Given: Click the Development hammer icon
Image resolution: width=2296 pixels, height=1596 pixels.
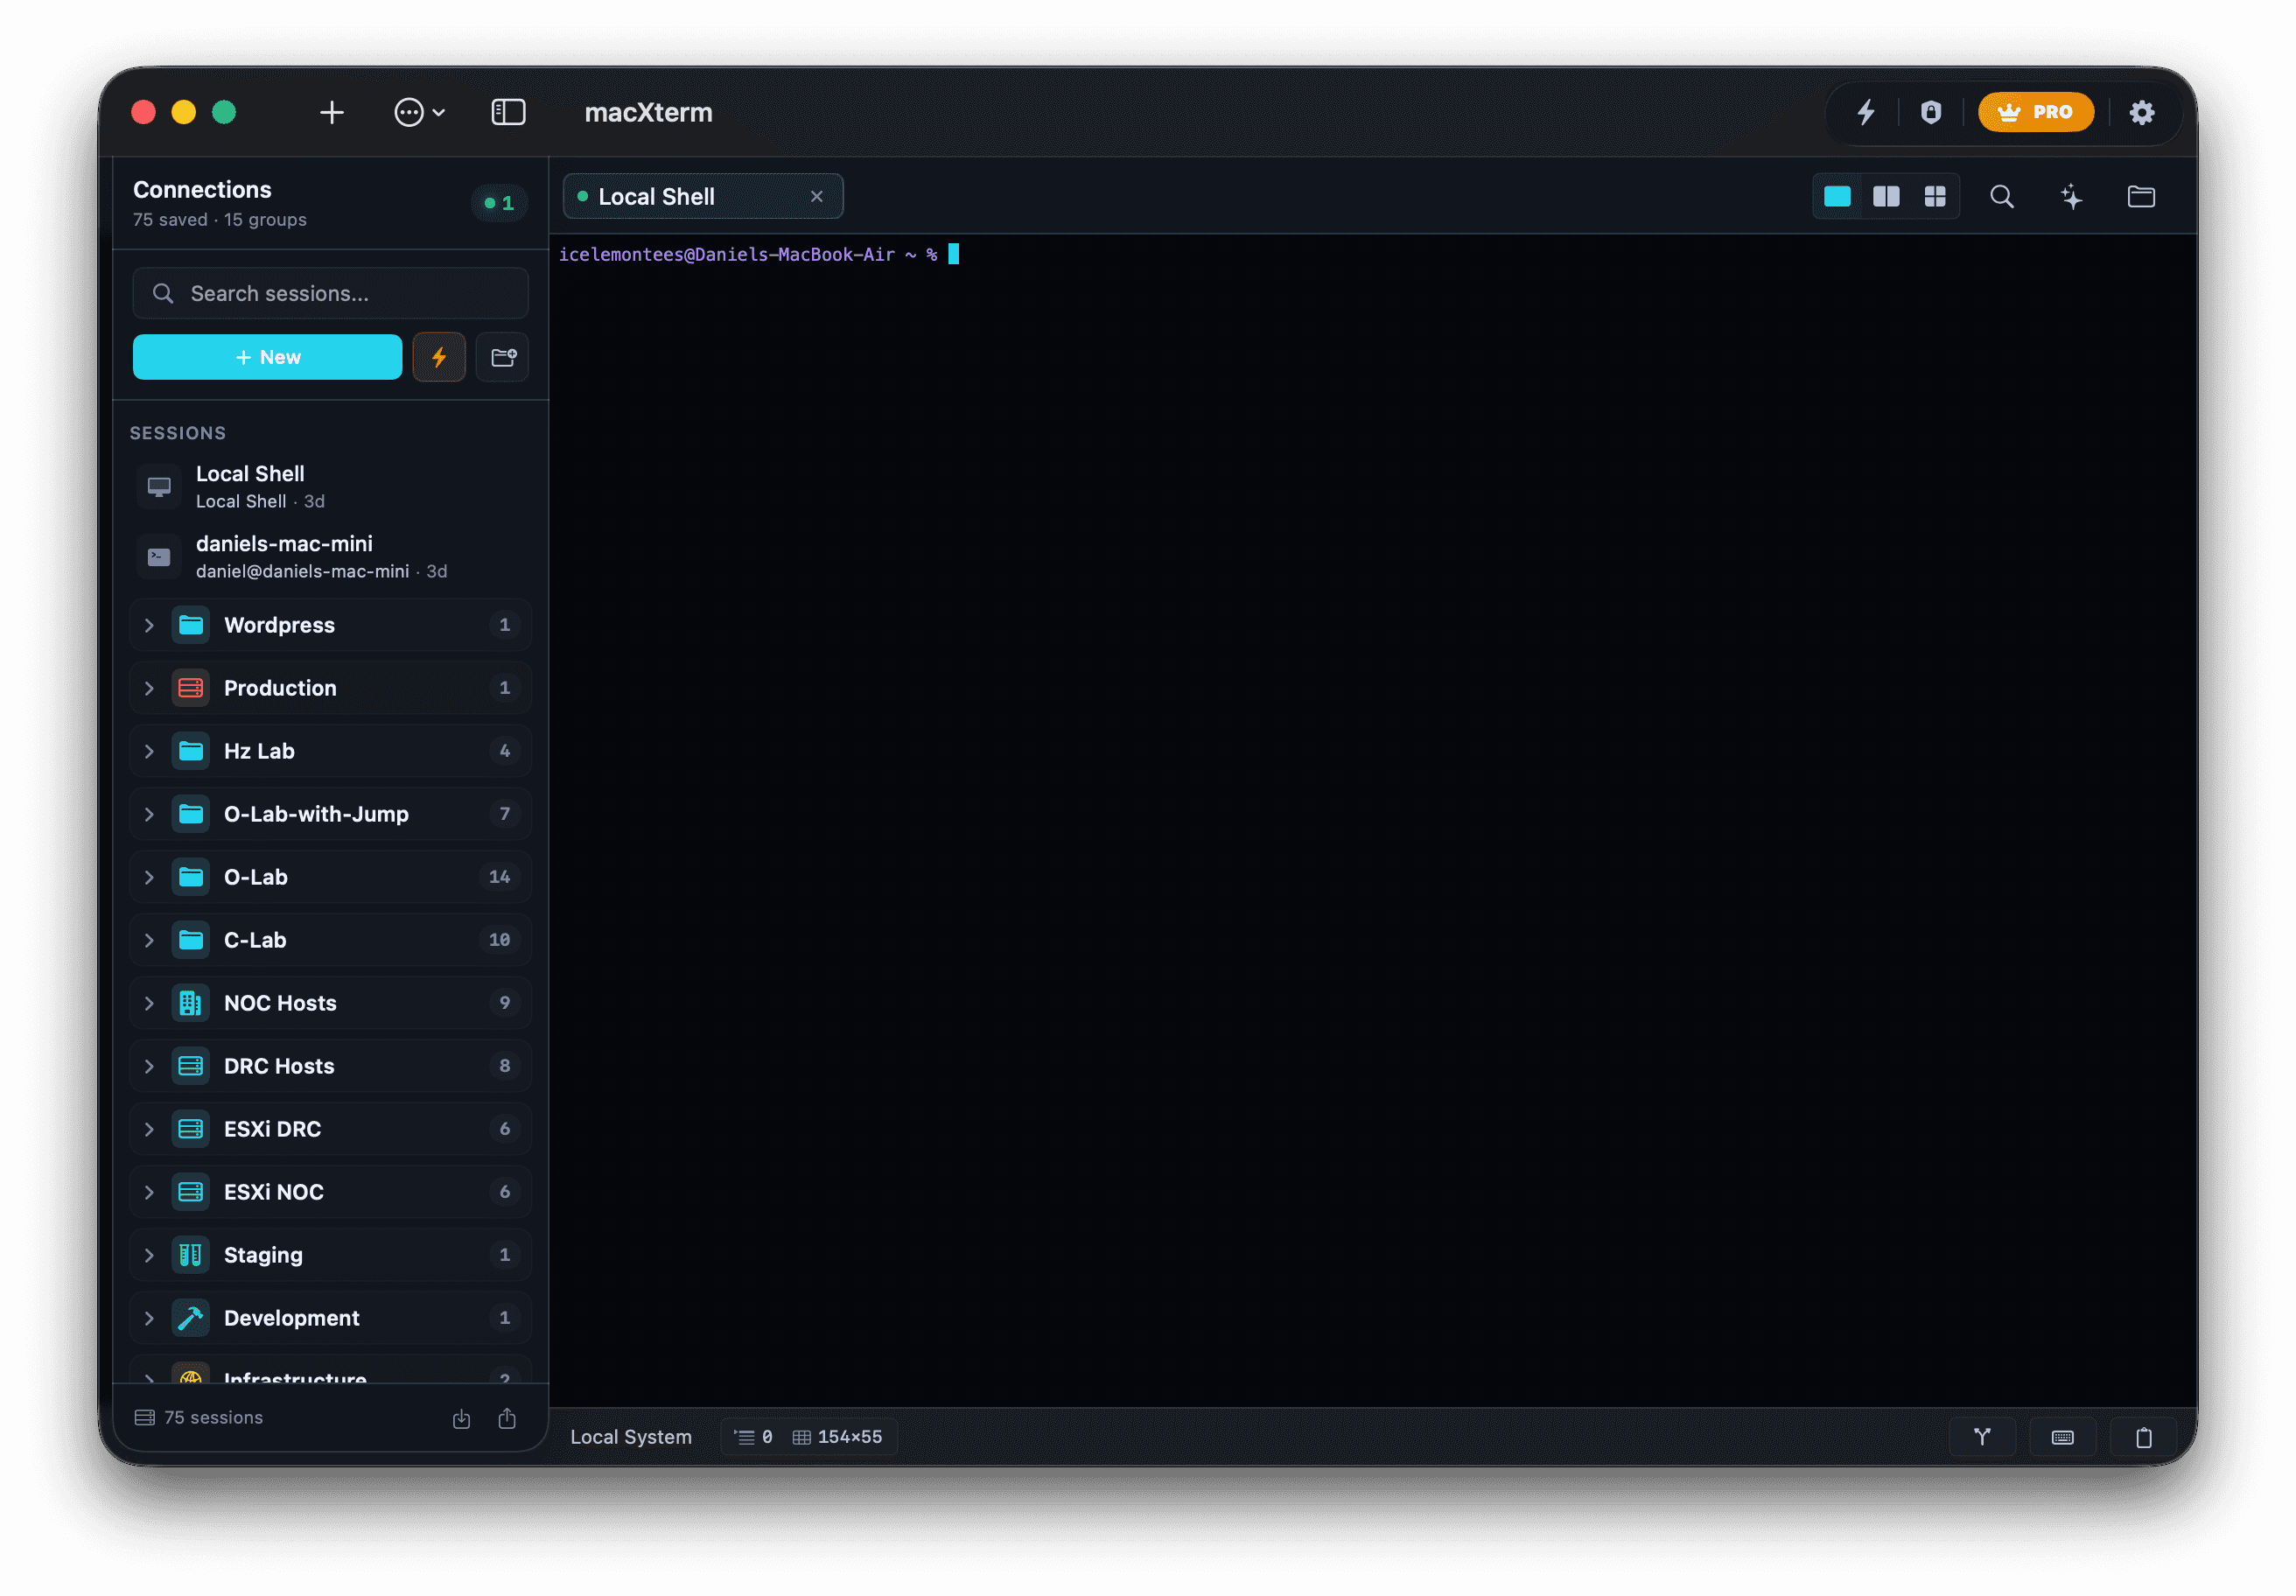Looking at the screenshot, I should coord(190,1318).
